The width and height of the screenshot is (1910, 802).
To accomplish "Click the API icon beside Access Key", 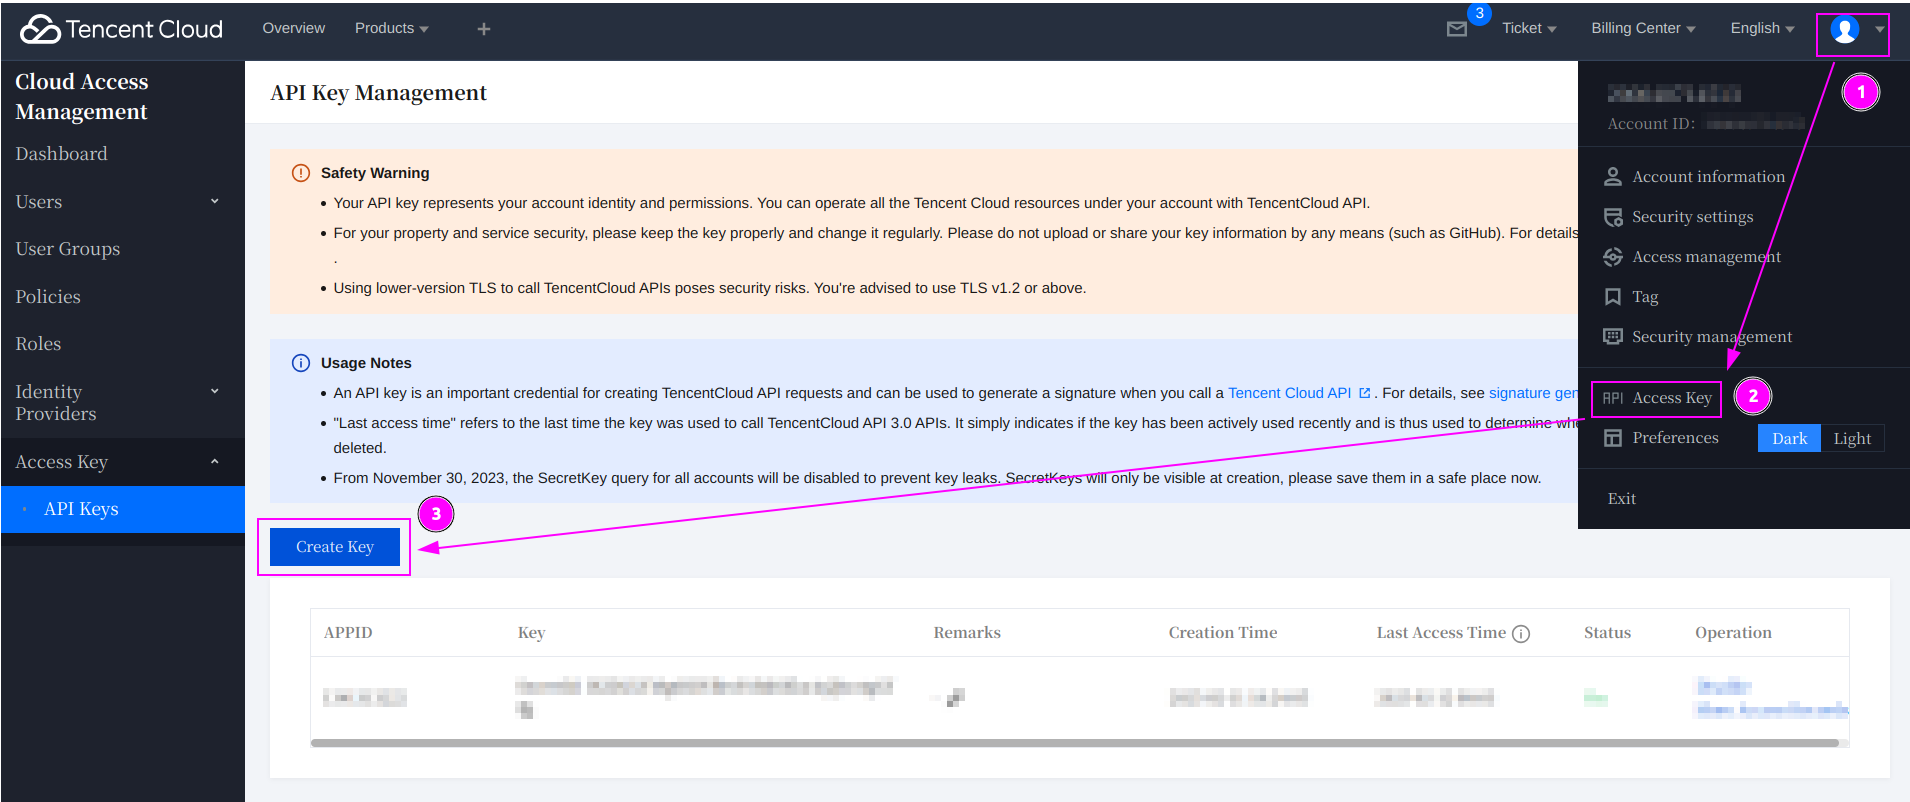I will tap(1613, 398).
